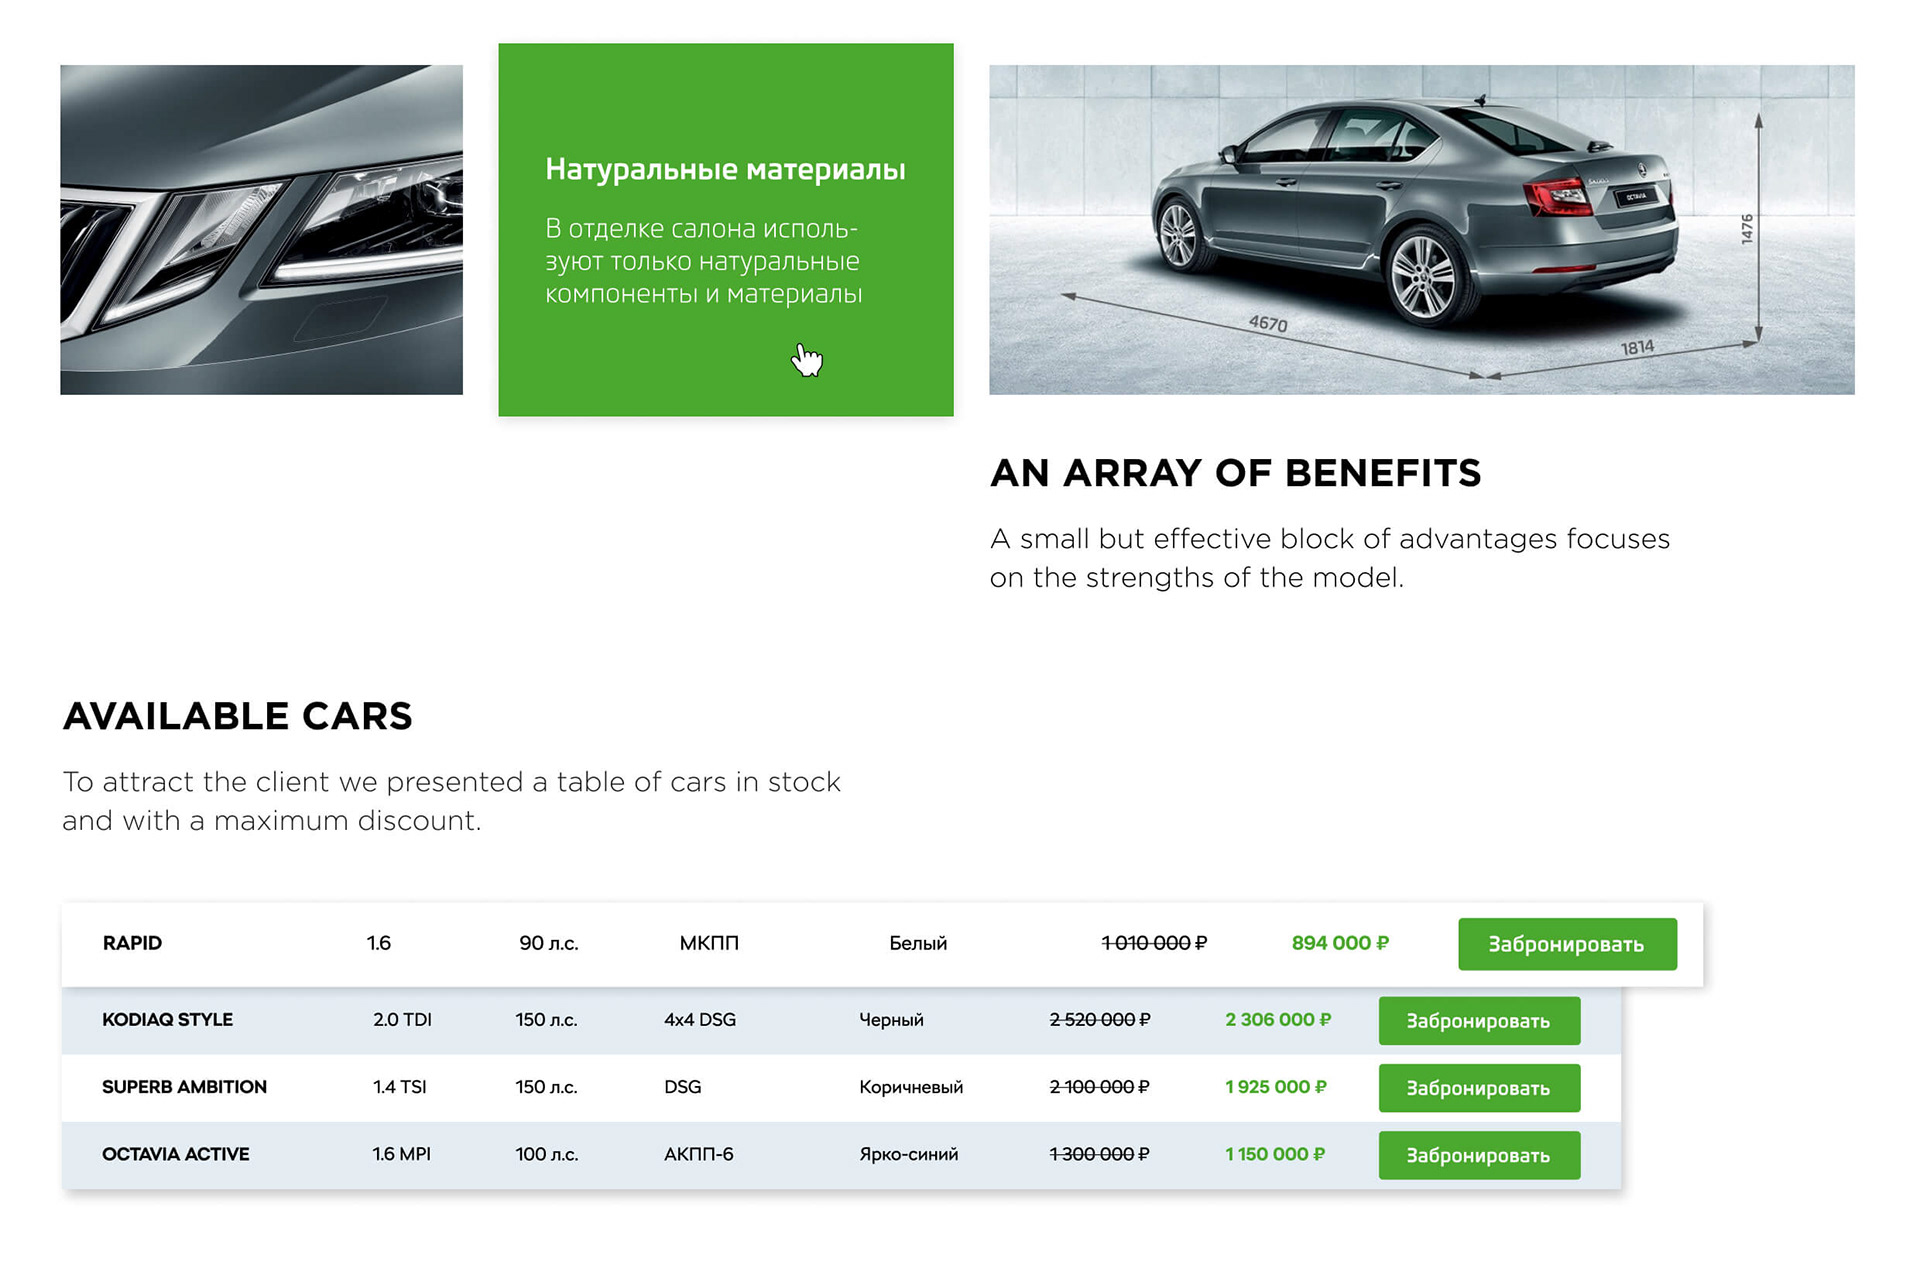Click old price 2 100 000 ₽
This screenshot has height=1265, width=1920.
1099,1087
